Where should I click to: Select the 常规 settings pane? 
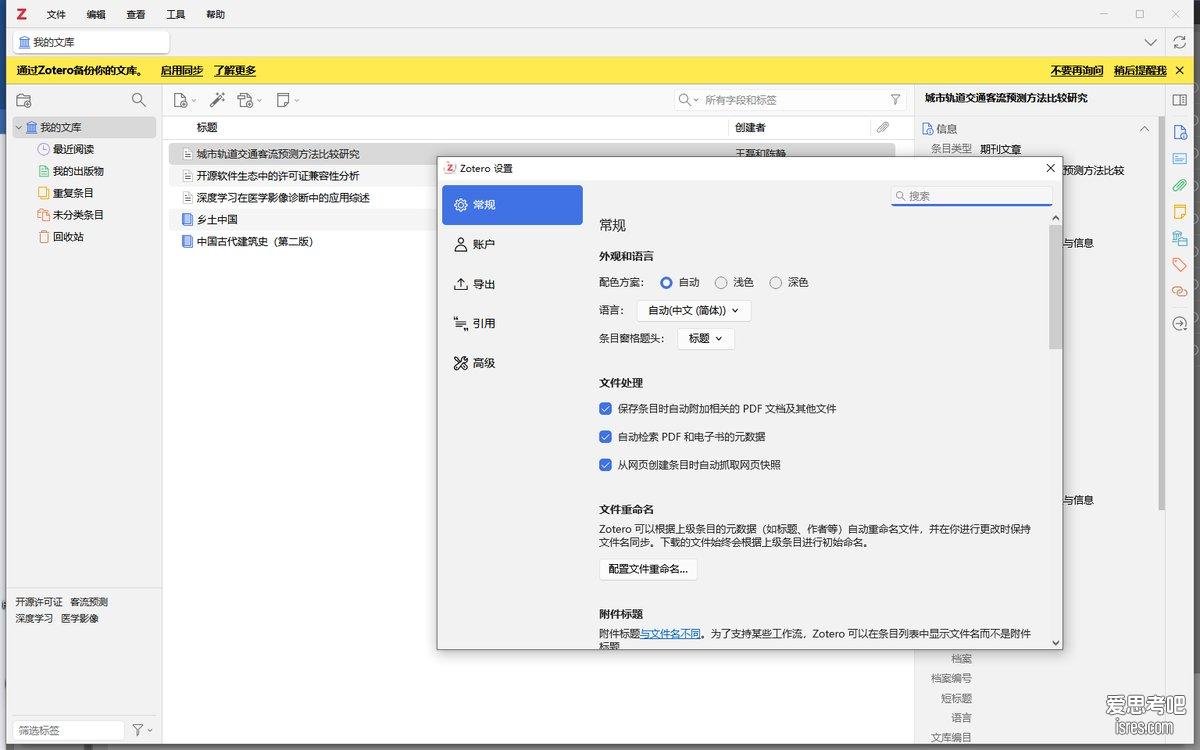tap(512, 205)
